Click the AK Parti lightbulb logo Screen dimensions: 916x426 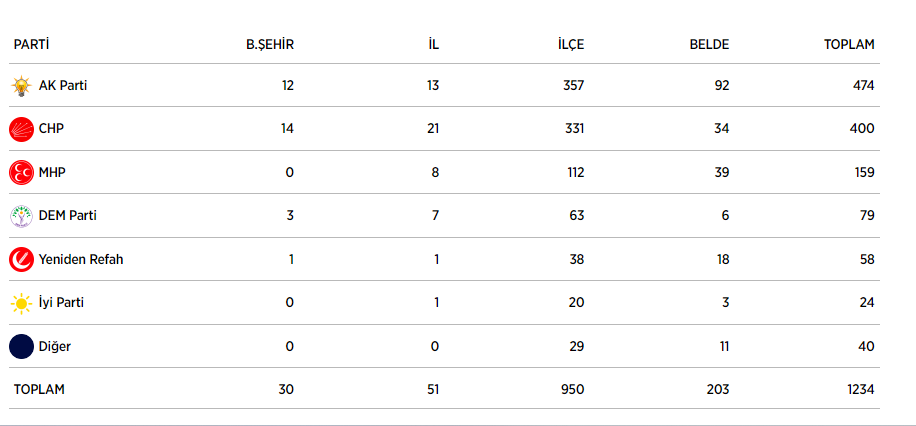21,86
